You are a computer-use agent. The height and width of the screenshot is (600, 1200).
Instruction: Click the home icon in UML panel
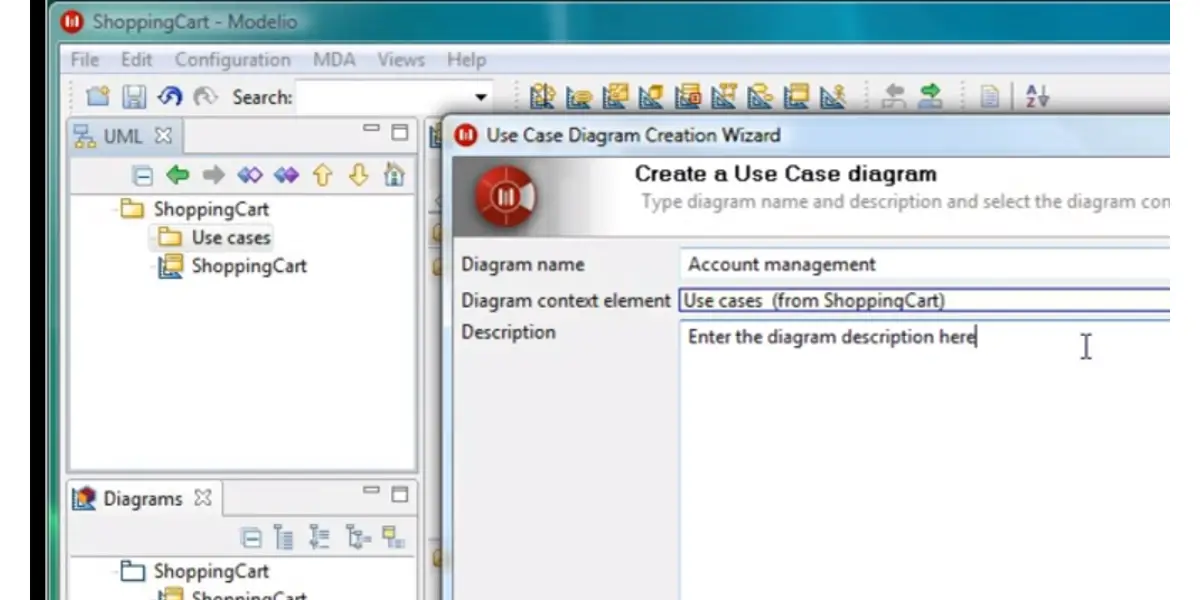coord(394,176)
